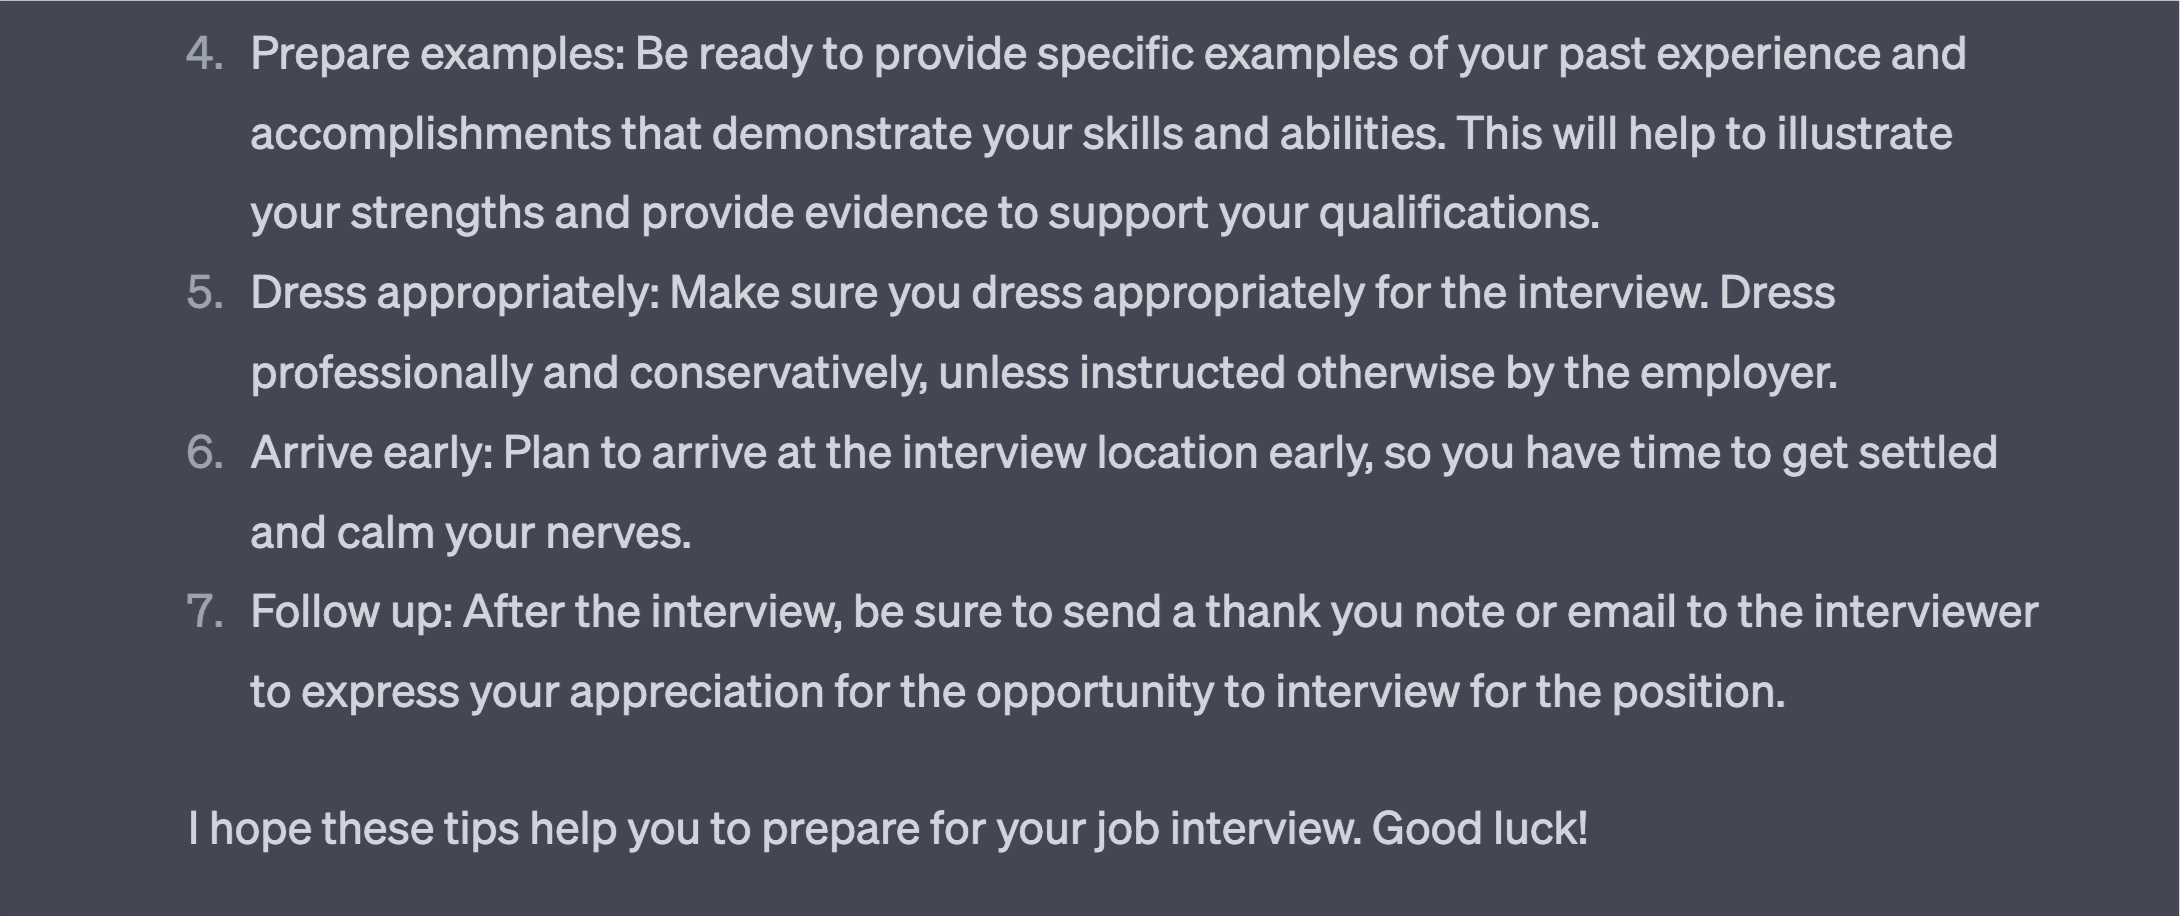The width and height of the screenshot is (2180, 916).
Task: Click the phrase "I hope these tips"
Action: point(353,829)
